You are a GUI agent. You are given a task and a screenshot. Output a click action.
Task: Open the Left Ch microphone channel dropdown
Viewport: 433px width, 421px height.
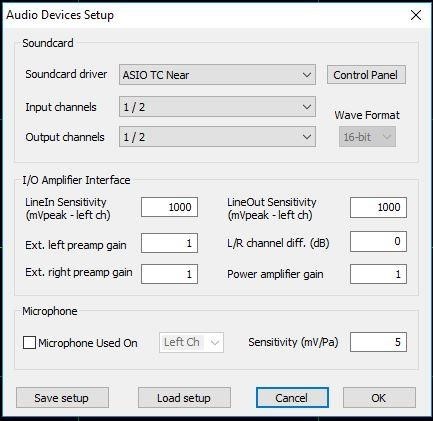click(x=191, y=342)
